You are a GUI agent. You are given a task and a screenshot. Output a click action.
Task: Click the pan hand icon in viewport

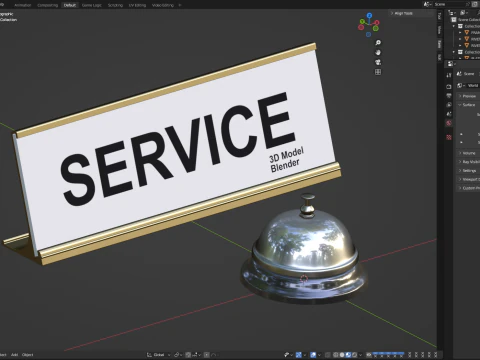click(378, 52)
